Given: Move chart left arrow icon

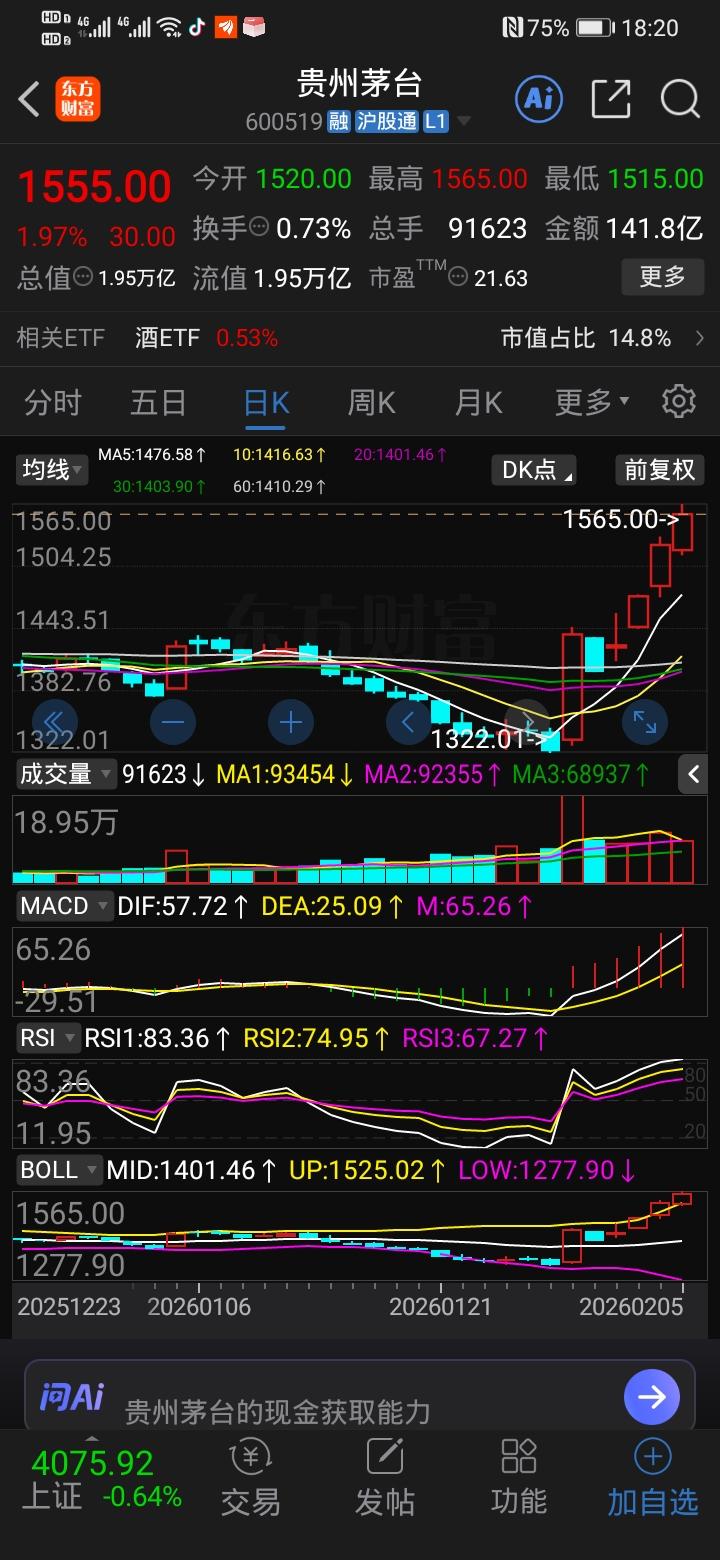Looking at the screenshot, I should [x=409, y=721].
